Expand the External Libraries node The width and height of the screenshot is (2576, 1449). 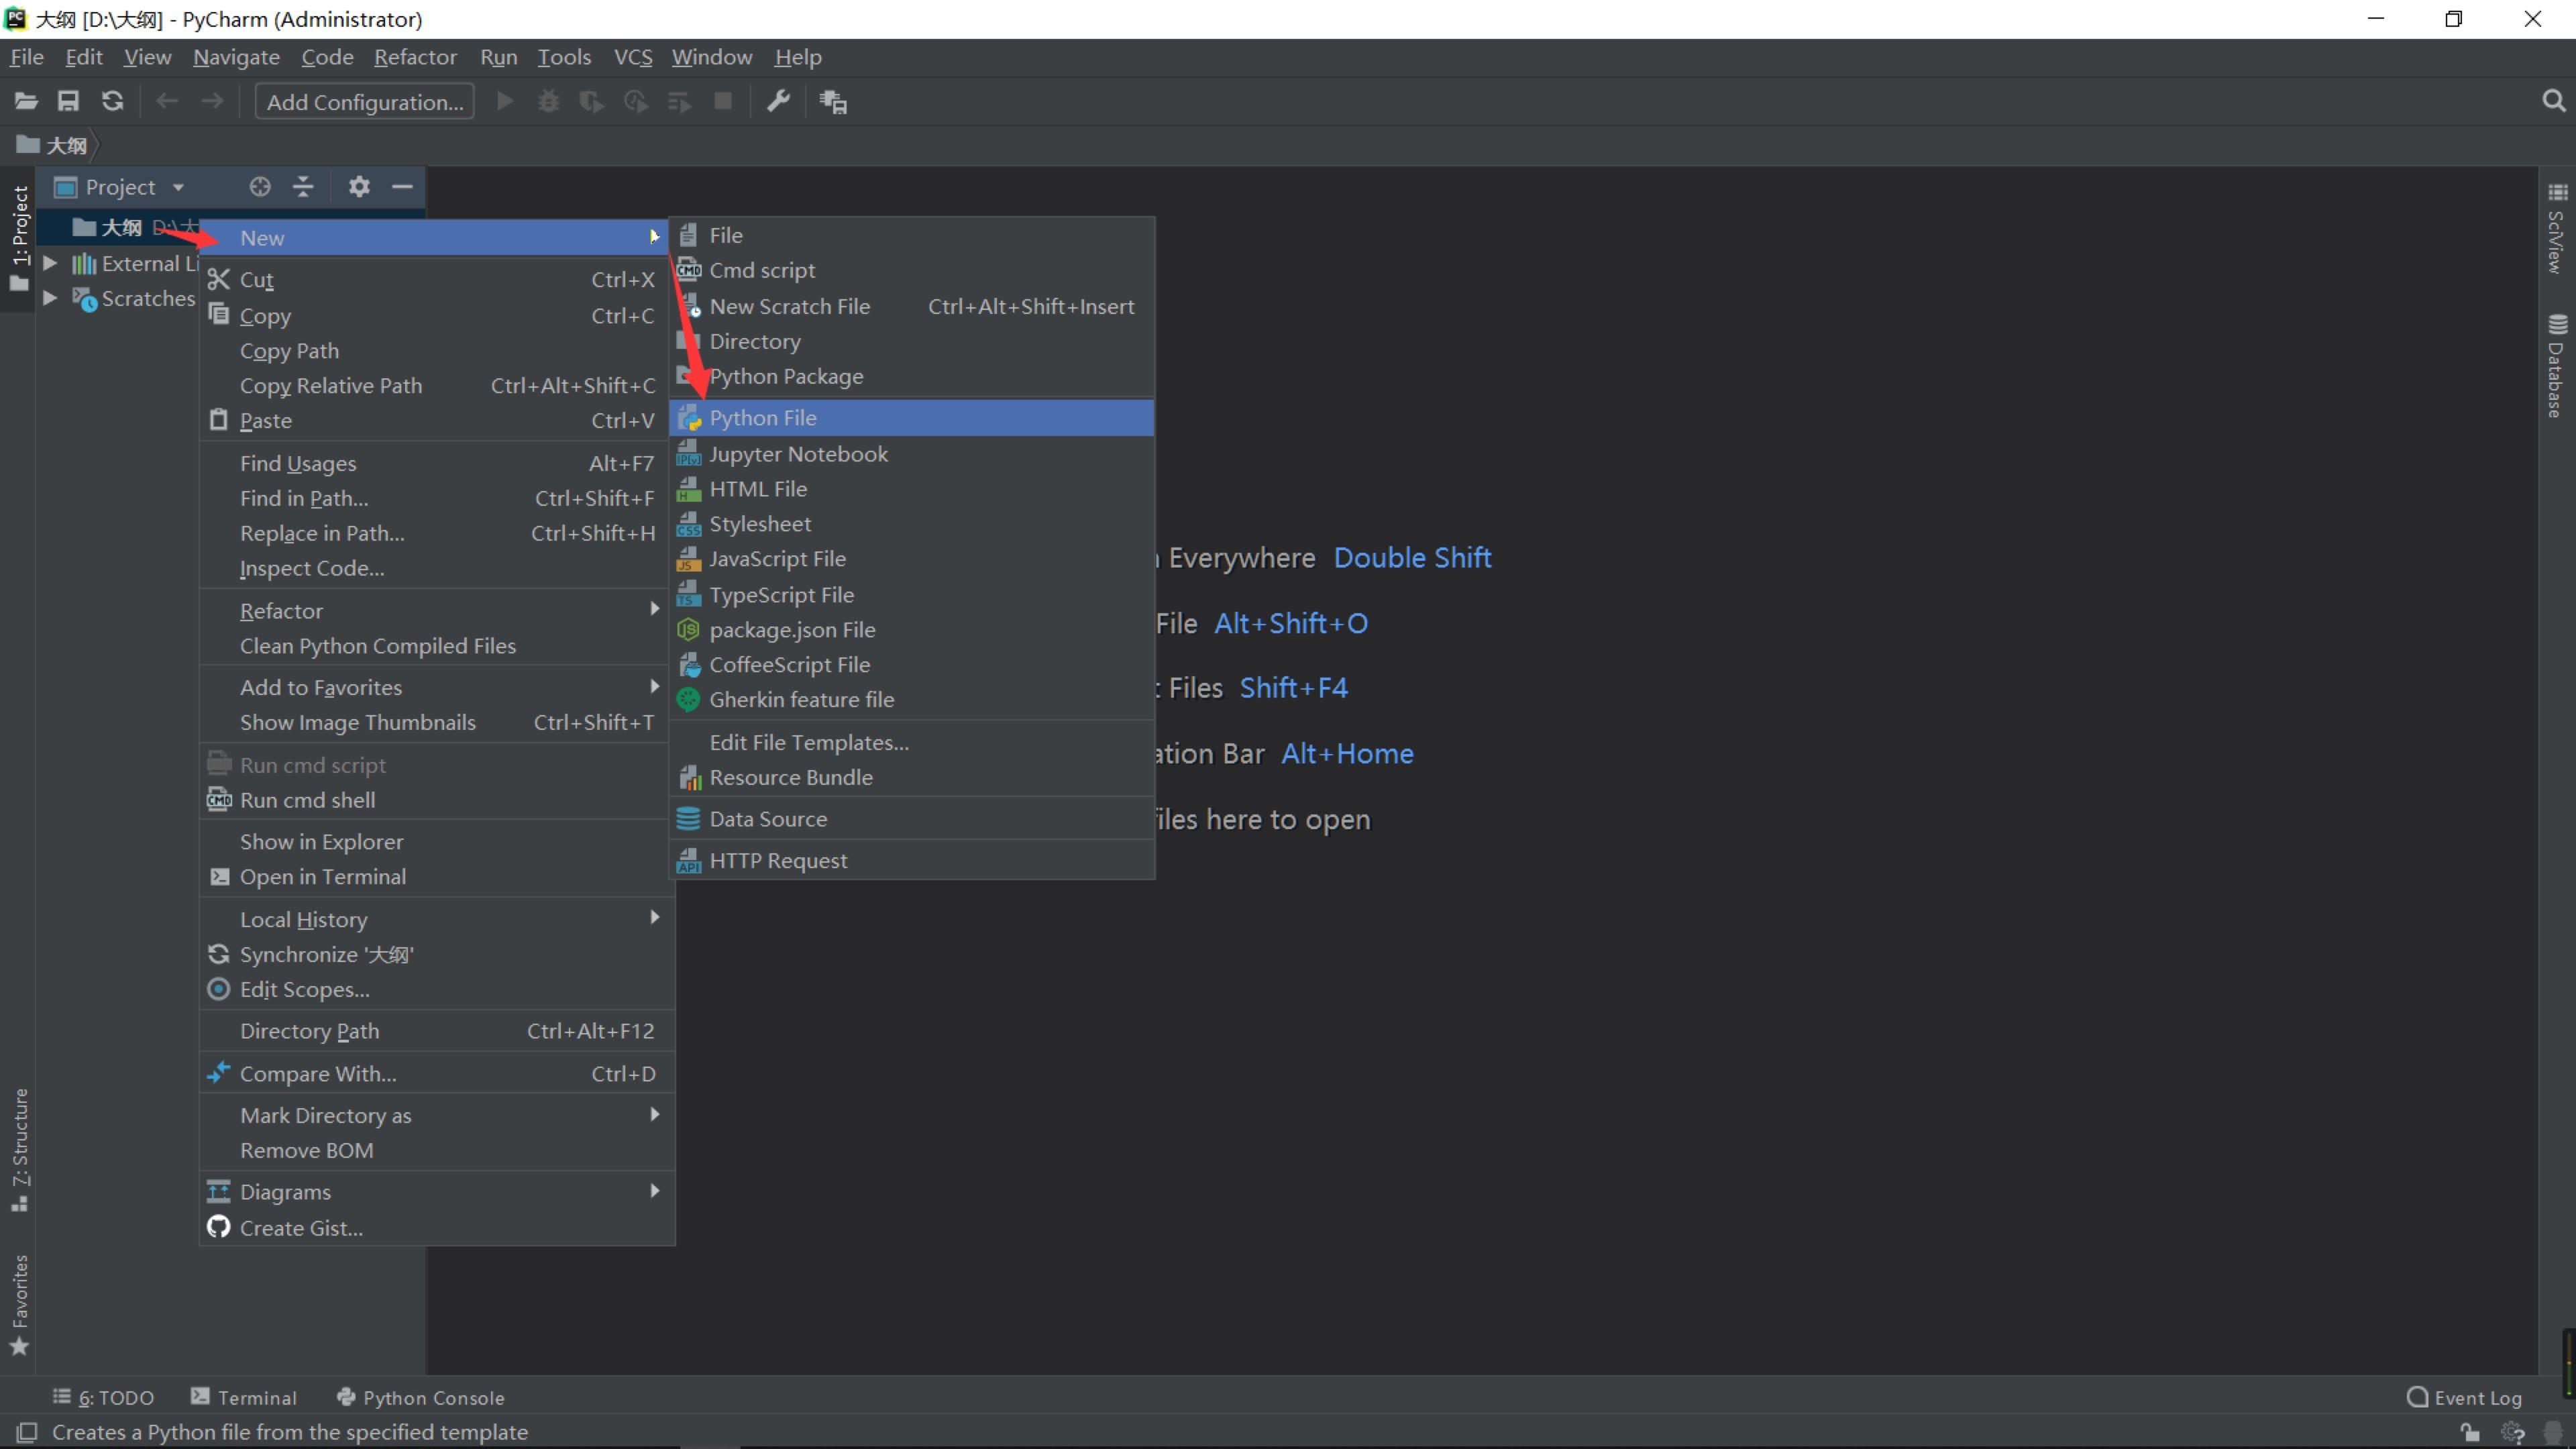tap(50, 263)
